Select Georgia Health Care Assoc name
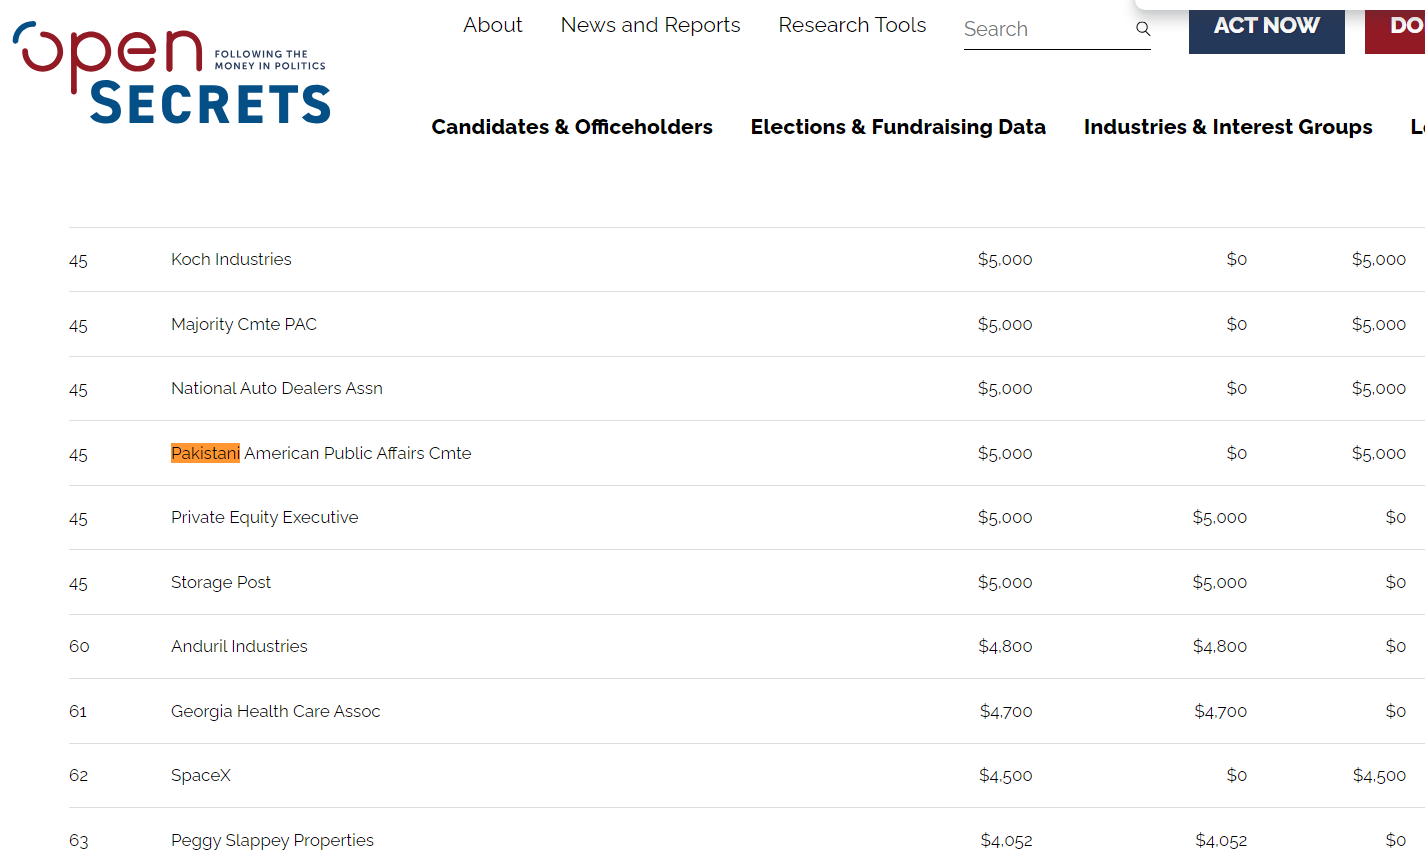The image size is (1425, 865). click(x=276, y=711)
